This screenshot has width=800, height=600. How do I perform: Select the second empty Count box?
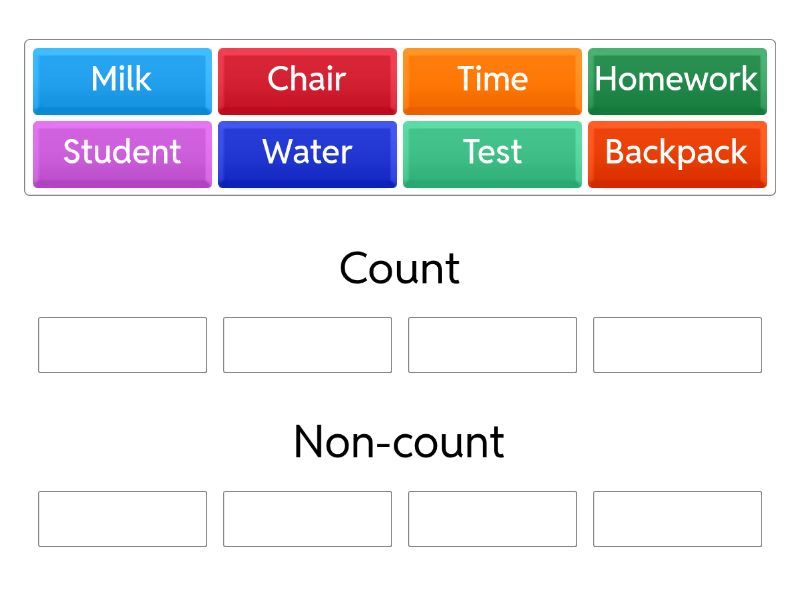coord(307,345)
